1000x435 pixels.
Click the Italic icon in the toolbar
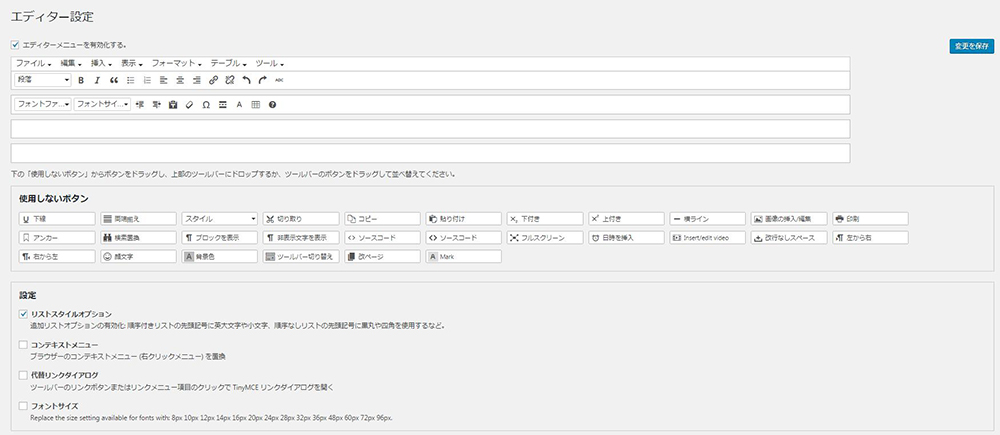click(97, 79)
